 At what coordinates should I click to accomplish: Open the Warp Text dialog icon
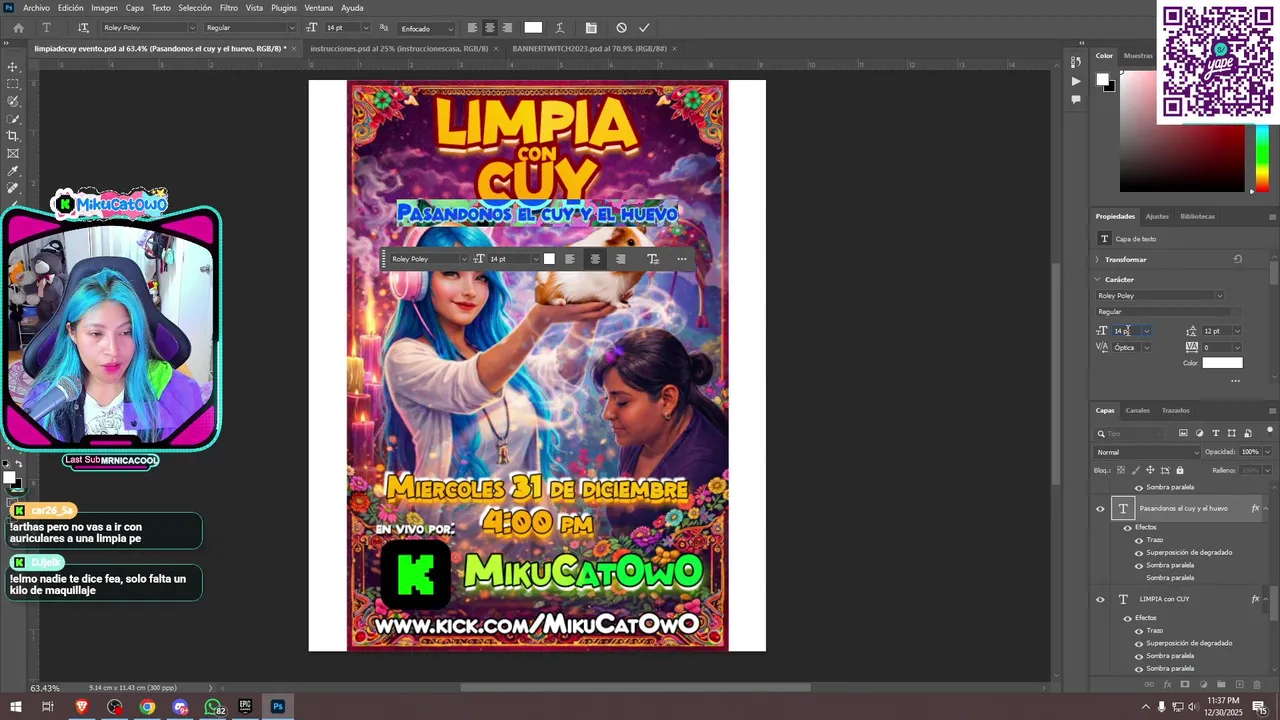coord(560,28)
